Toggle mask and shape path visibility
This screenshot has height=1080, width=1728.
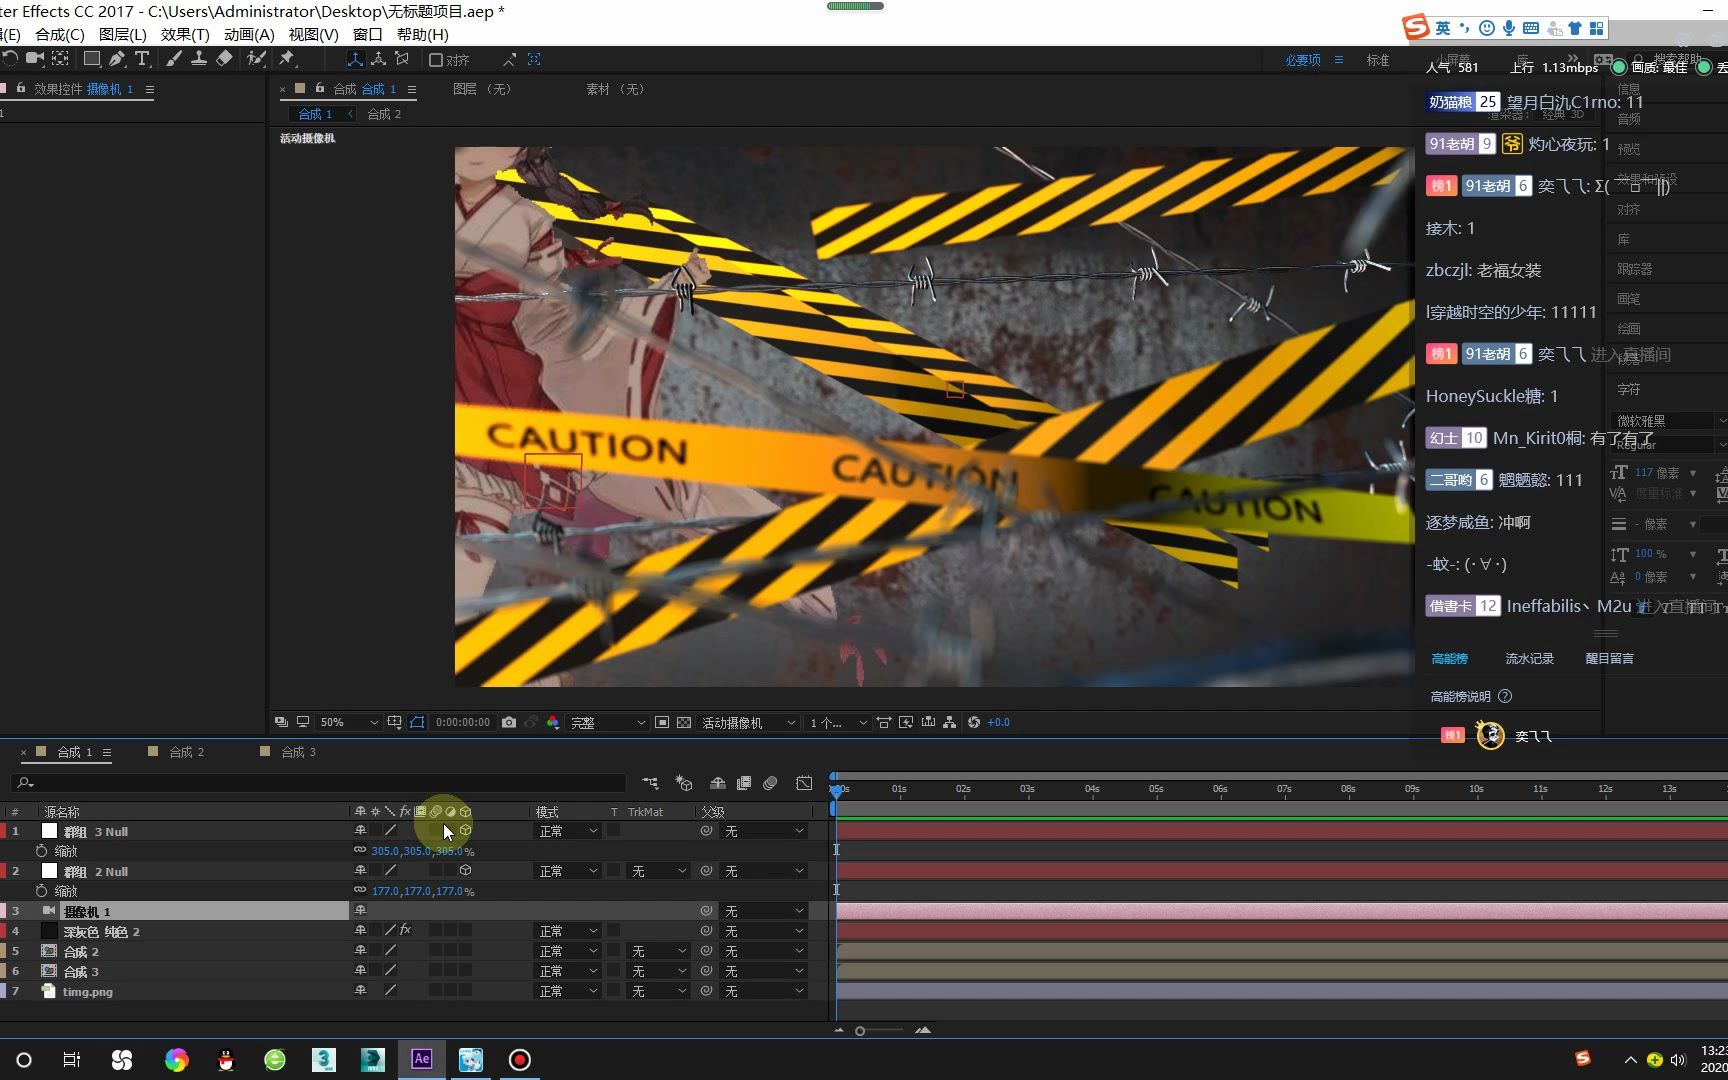[x=417, y=722]
